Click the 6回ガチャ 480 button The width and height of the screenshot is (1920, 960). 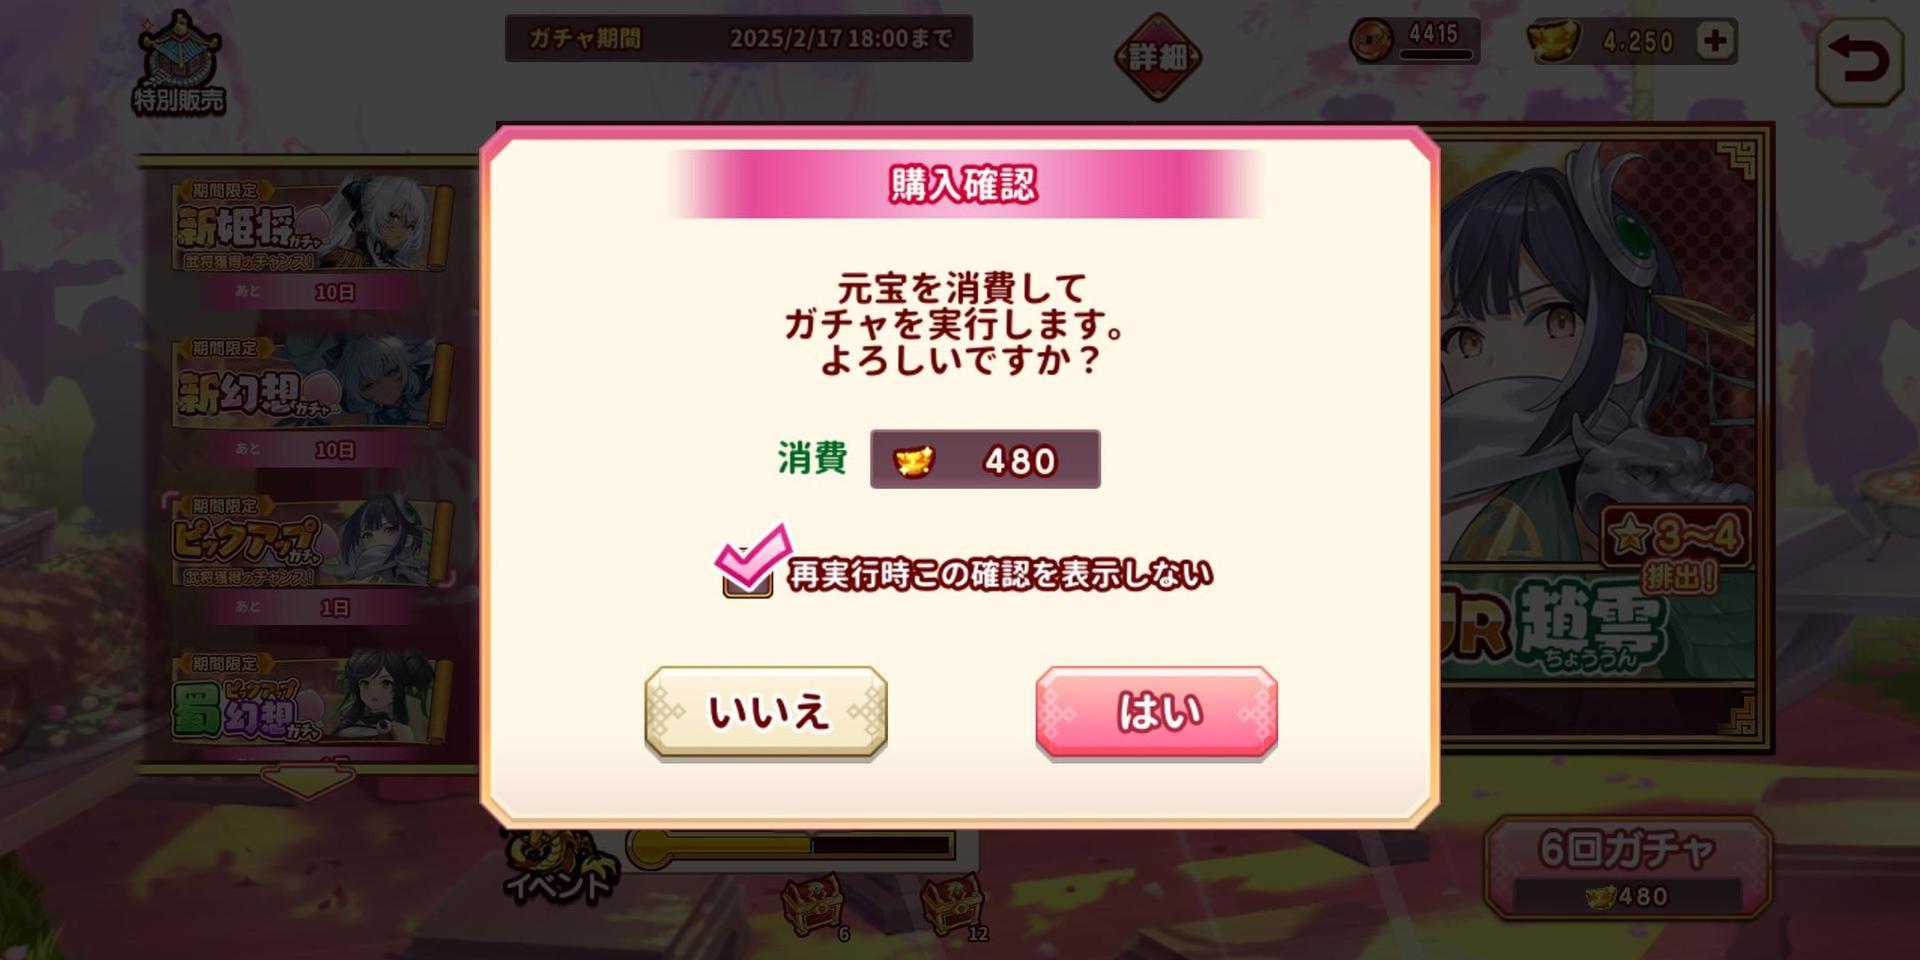(1628, 868)
